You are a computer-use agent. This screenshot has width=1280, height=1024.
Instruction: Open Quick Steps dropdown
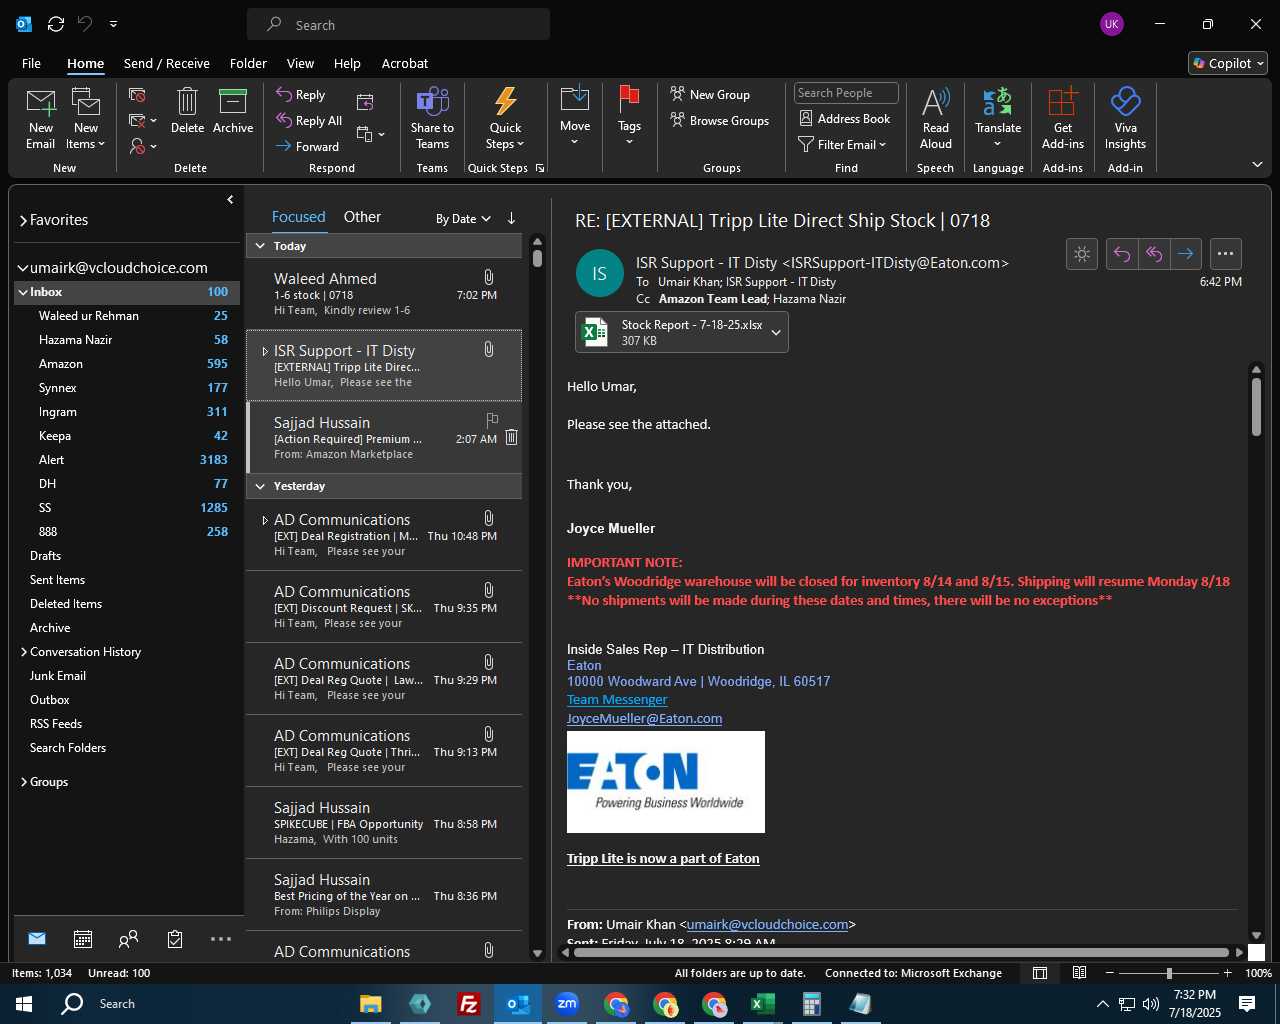[x=505, y=119]
